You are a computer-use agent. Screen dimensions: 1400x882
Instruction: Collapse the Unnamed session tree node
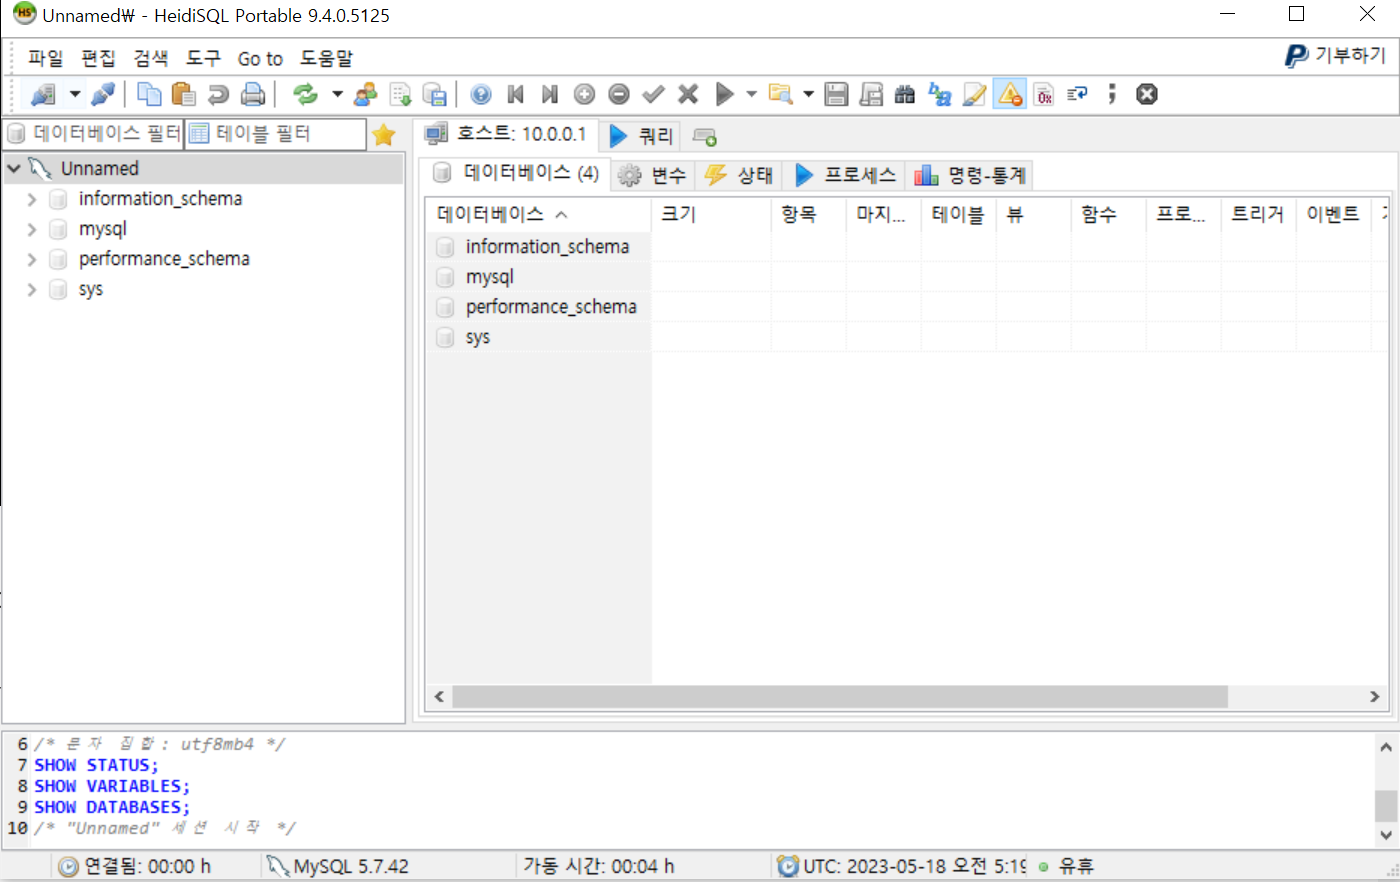point(14,169)
